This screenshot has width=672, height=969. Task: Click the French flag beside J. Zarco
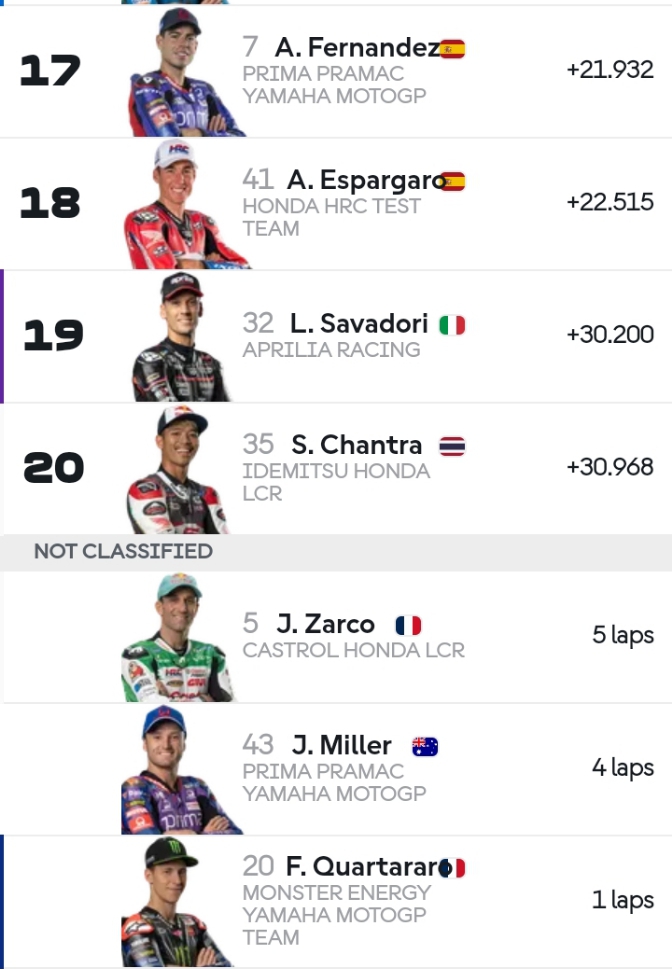coord(408,626)
